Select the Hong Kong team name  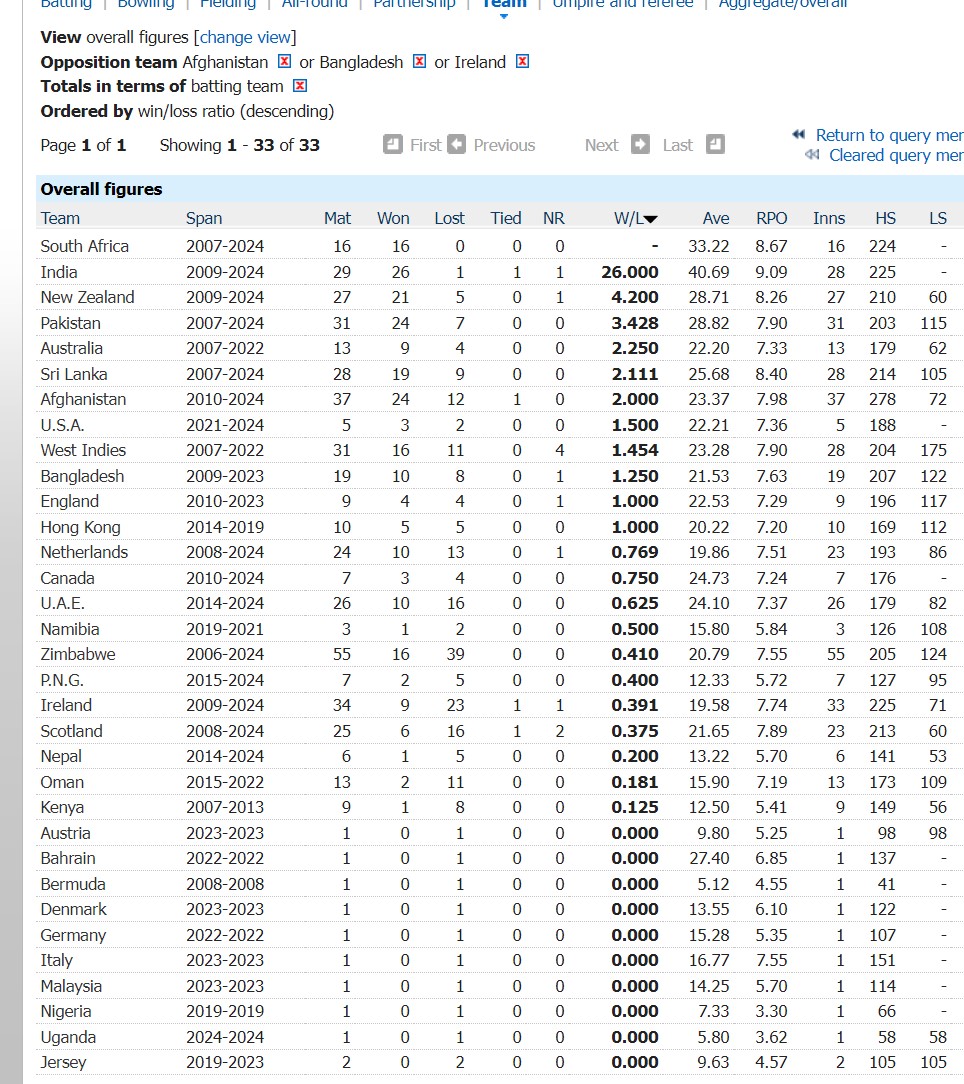(80, 527)
